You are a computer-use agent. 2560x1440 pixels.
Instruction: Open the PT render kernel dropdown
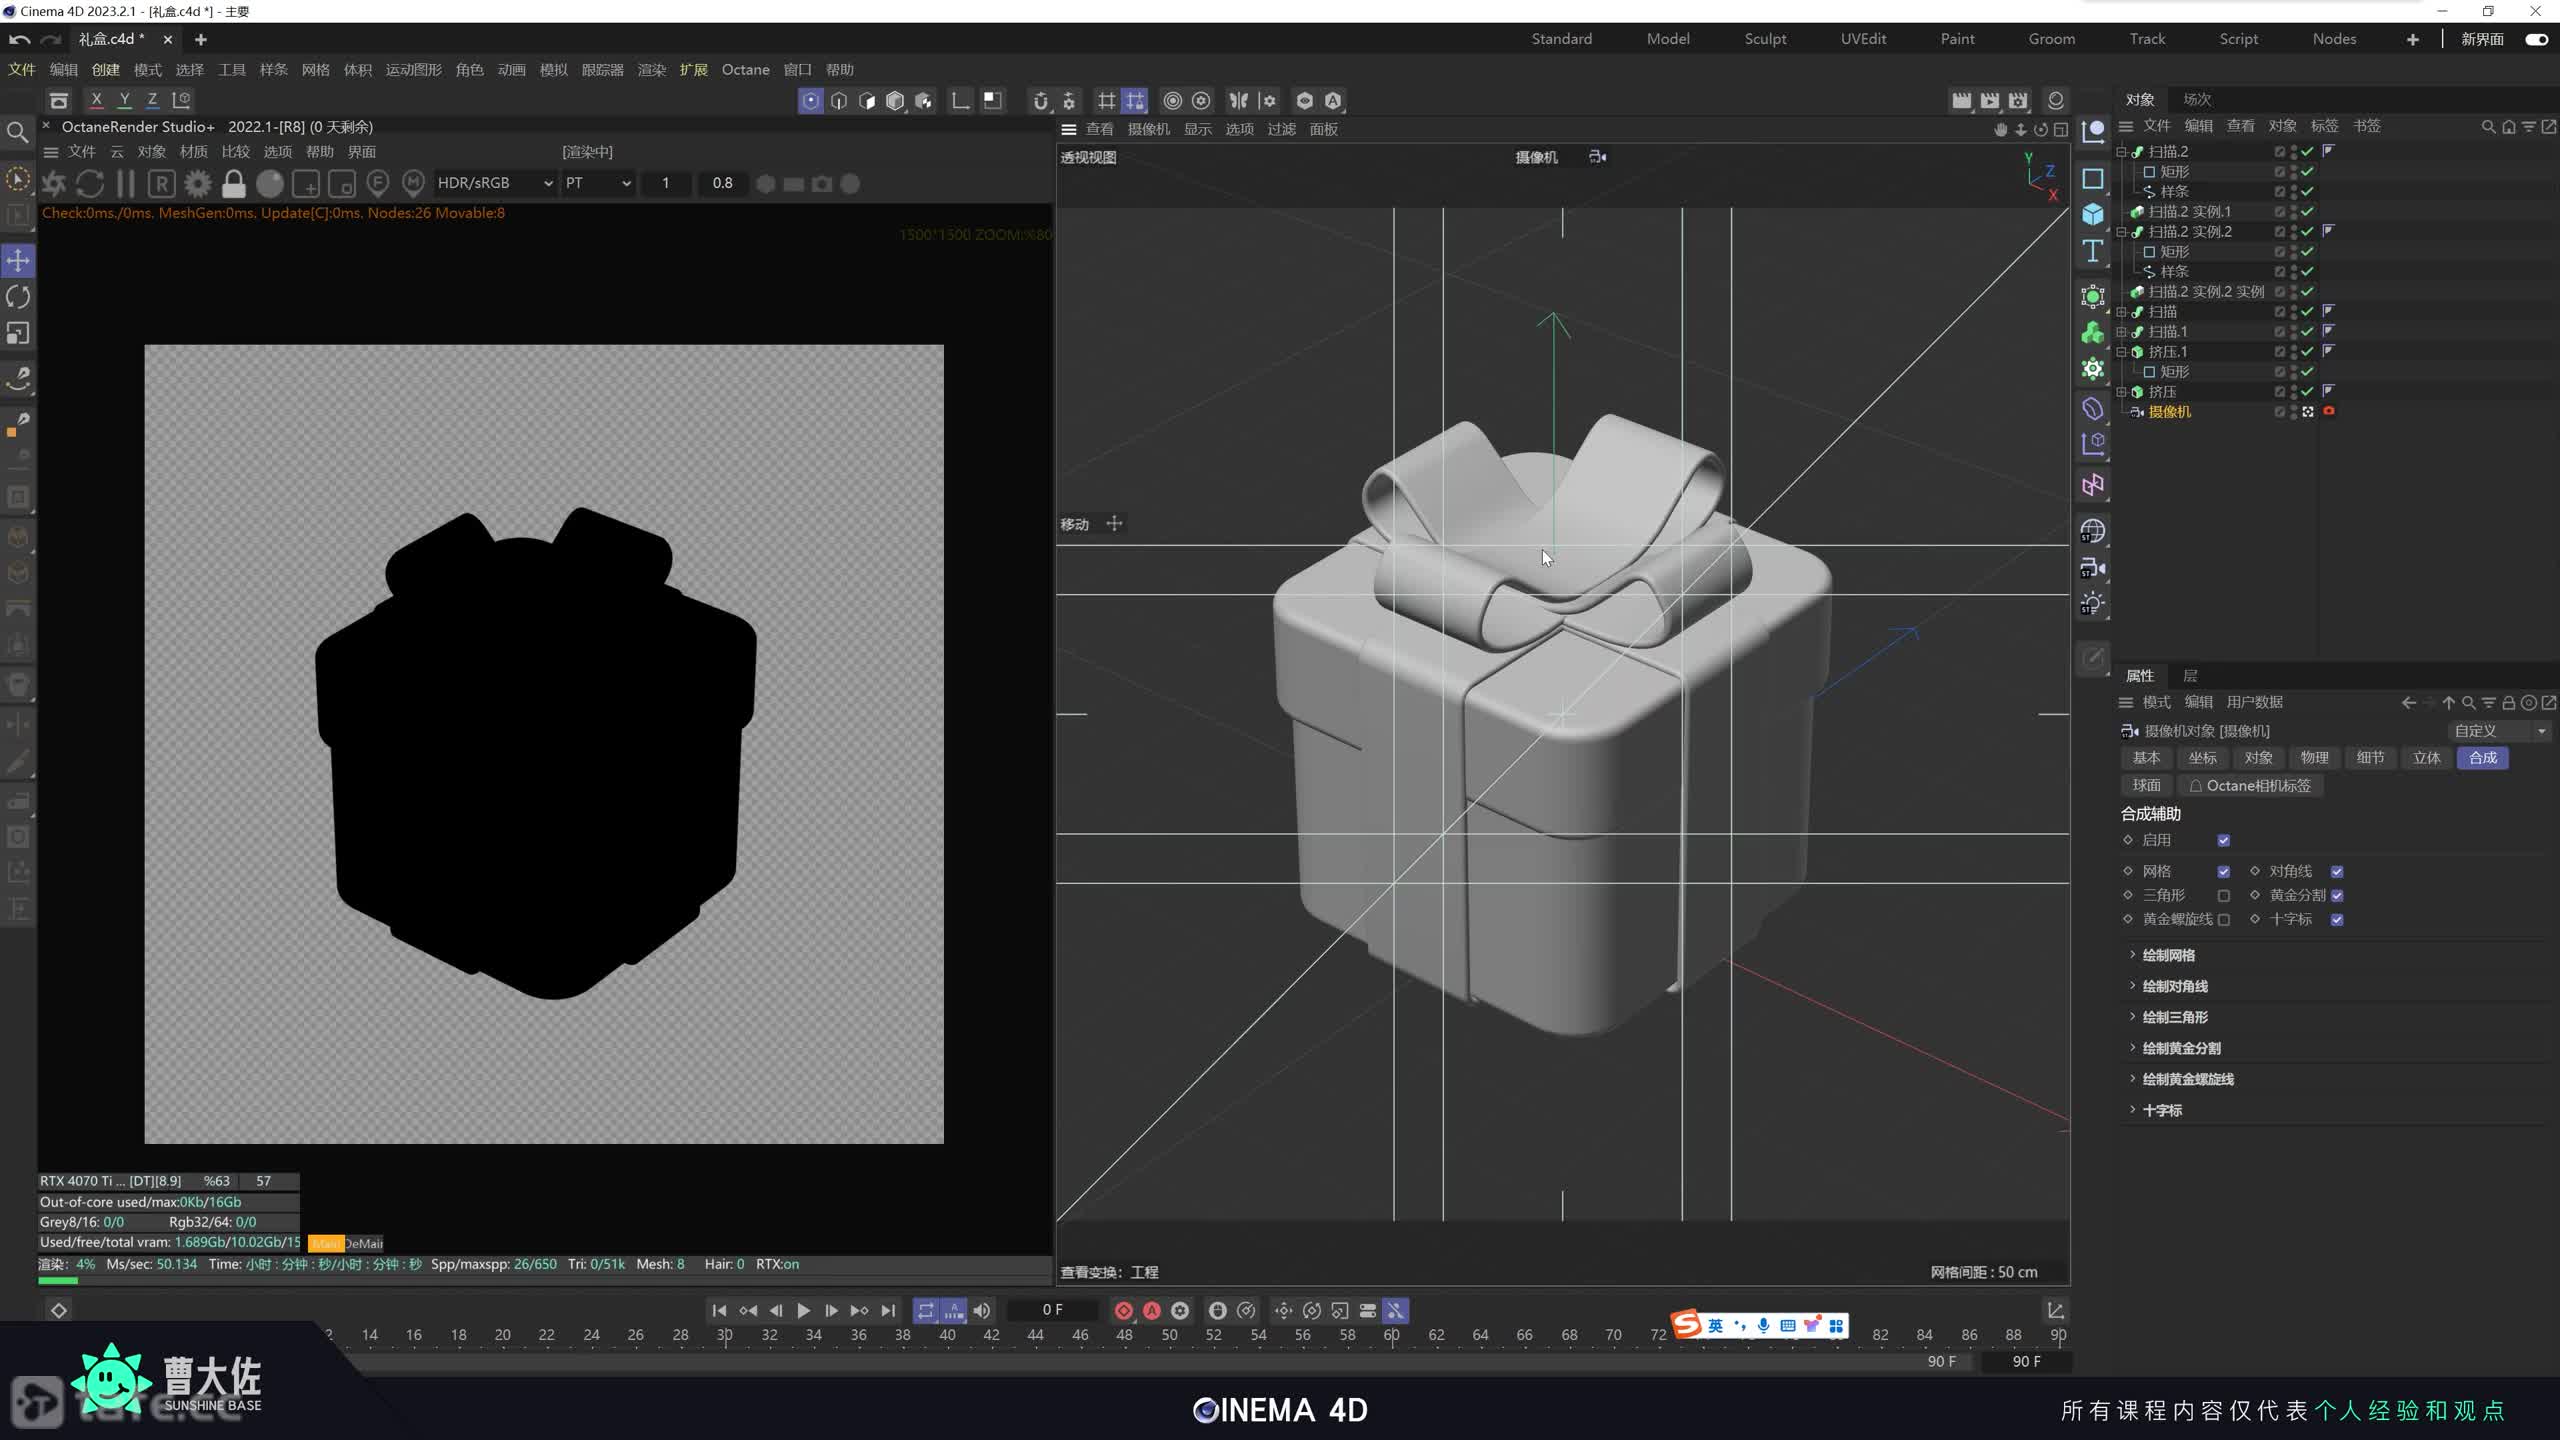[x=598, y=183]
